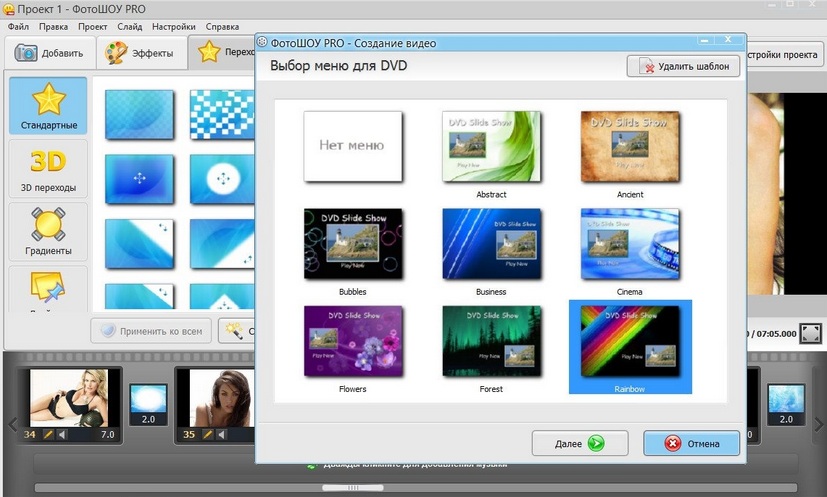Viewport: 827px width, 497px height.
Task: Open the Слайд menu
Action: (129, 27)
